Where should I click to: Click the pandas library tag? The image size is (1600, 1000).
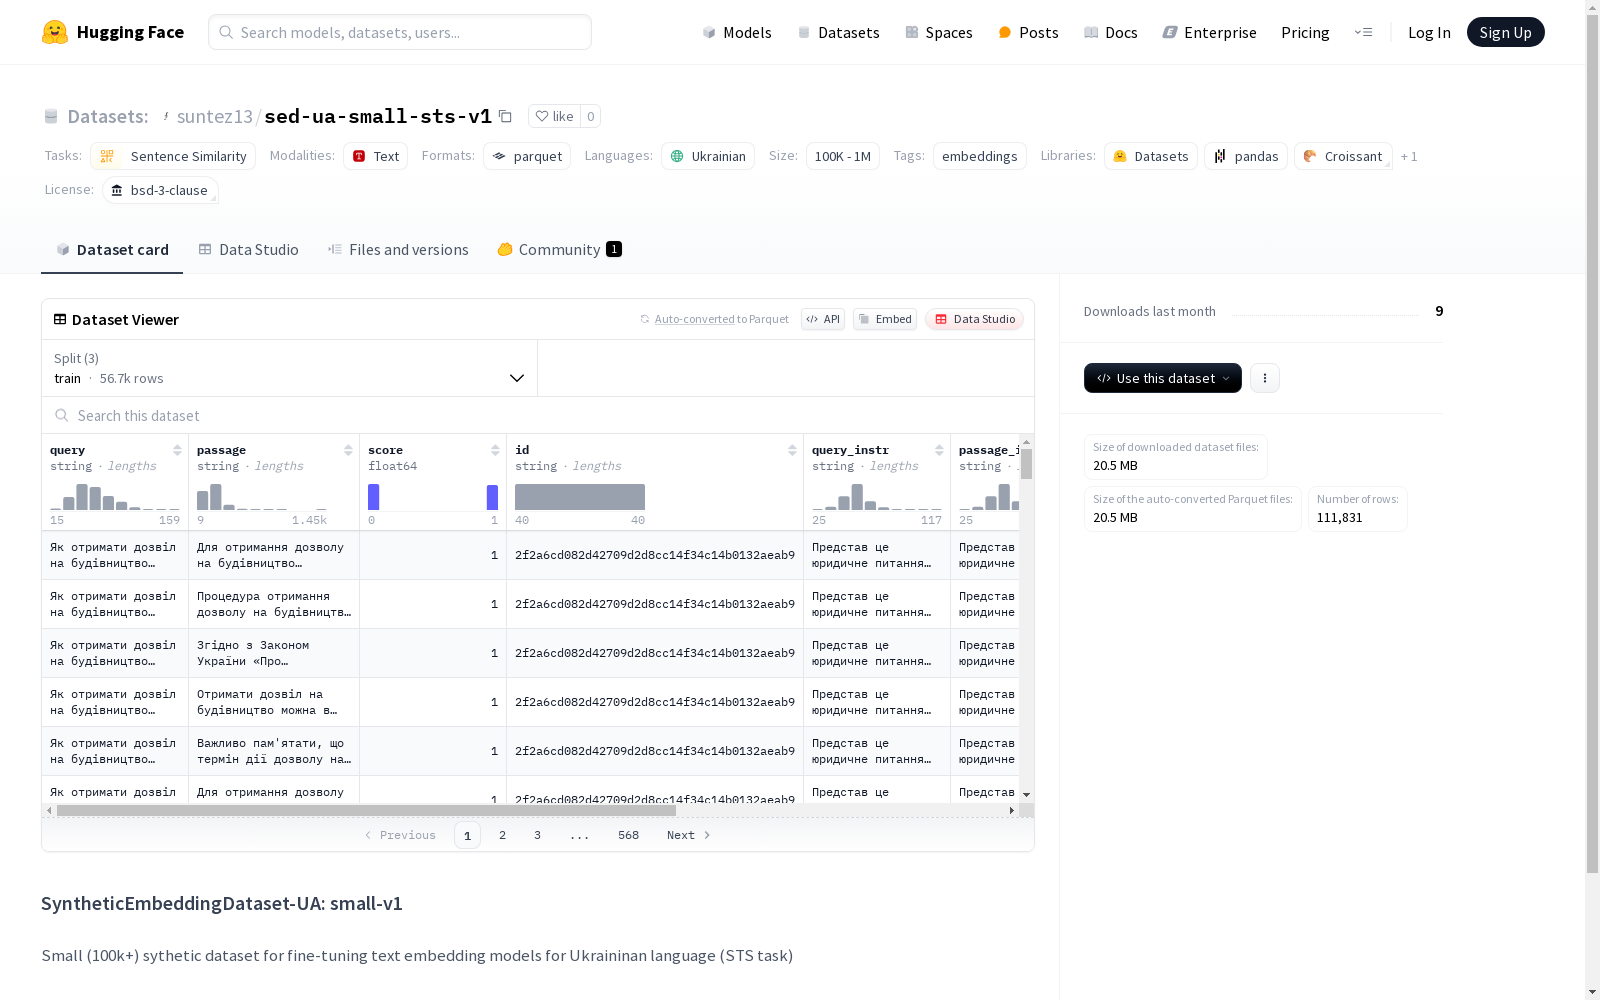pyautogui.click(x=1246, y=156)
